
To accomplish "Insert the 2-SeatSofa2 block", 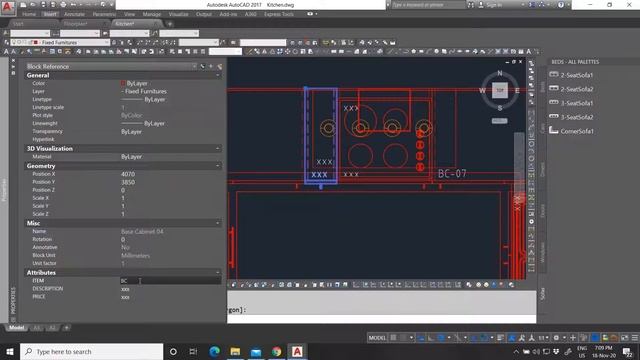I will pos(571,89).
